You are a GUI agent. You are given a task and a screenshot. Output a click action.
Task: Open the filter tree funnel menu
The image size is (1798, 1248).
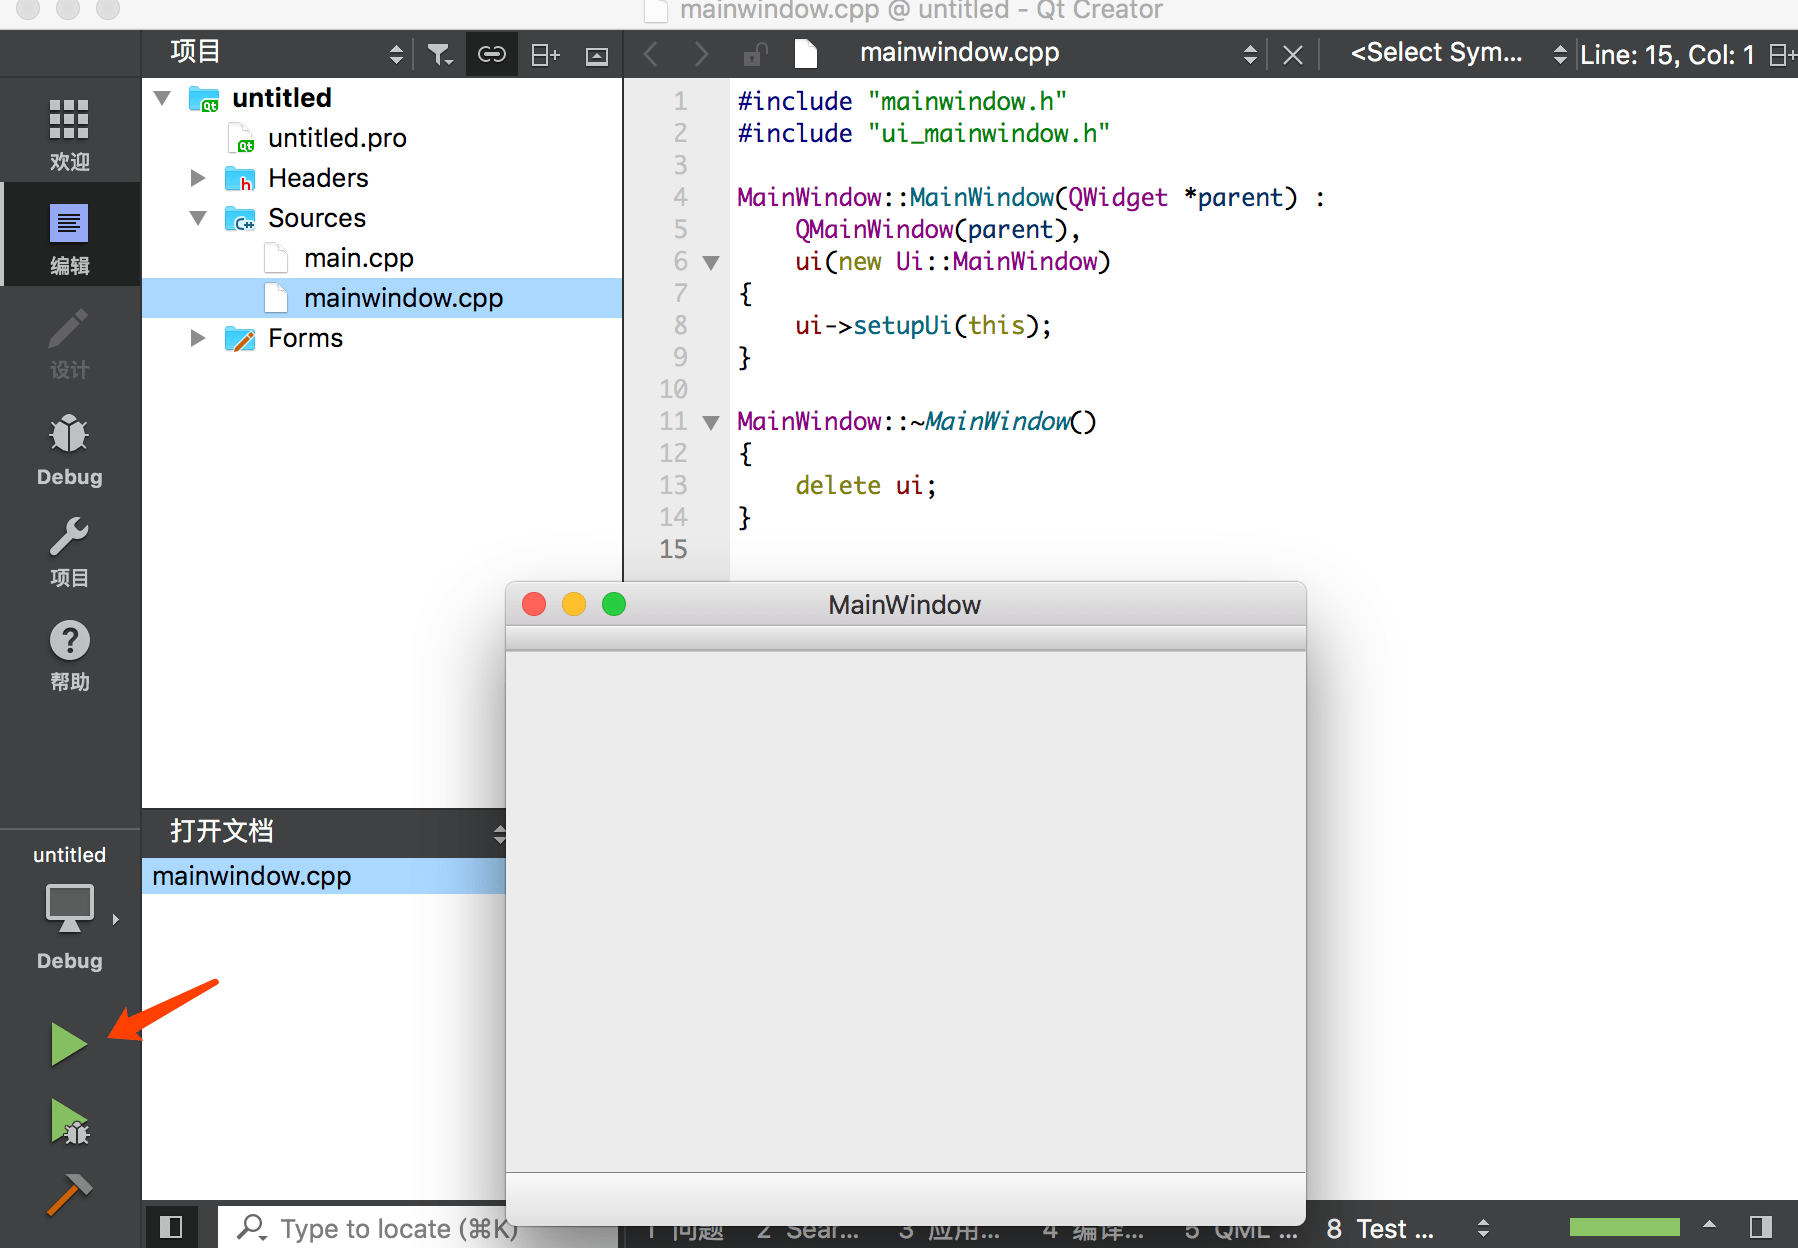[x=439, y=54]
